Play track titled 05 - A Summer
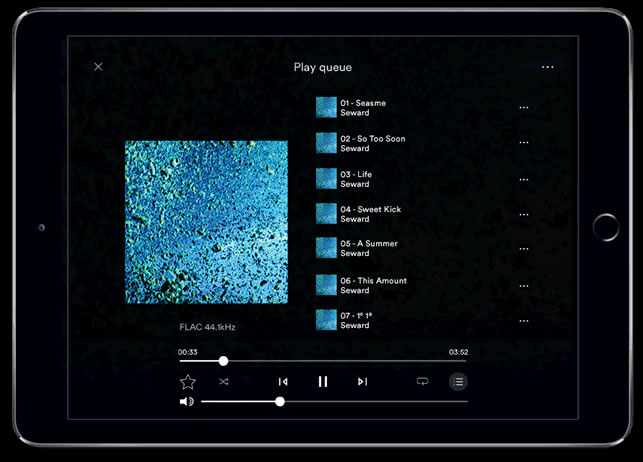 pos(369,244)
